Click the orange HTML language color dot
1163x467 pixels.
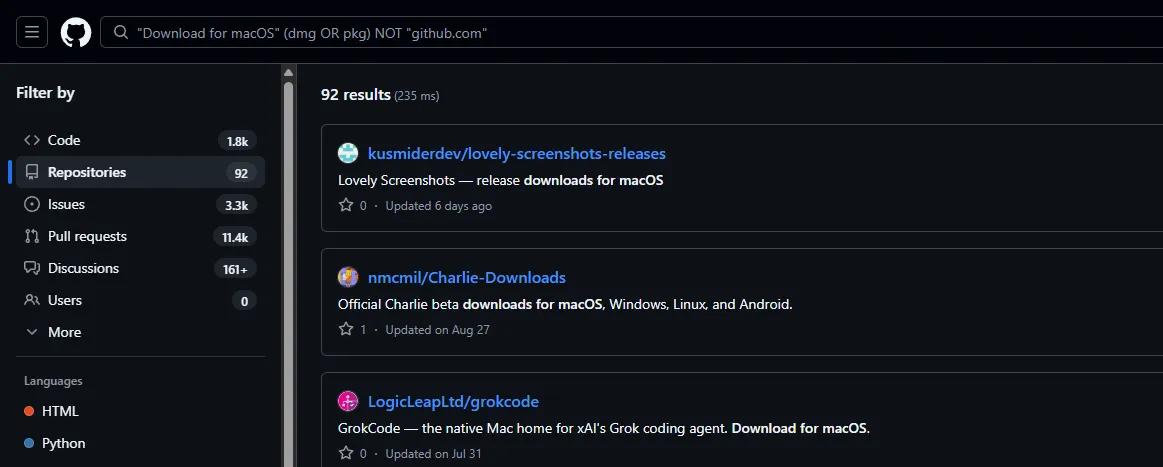(x=29, y=411)
